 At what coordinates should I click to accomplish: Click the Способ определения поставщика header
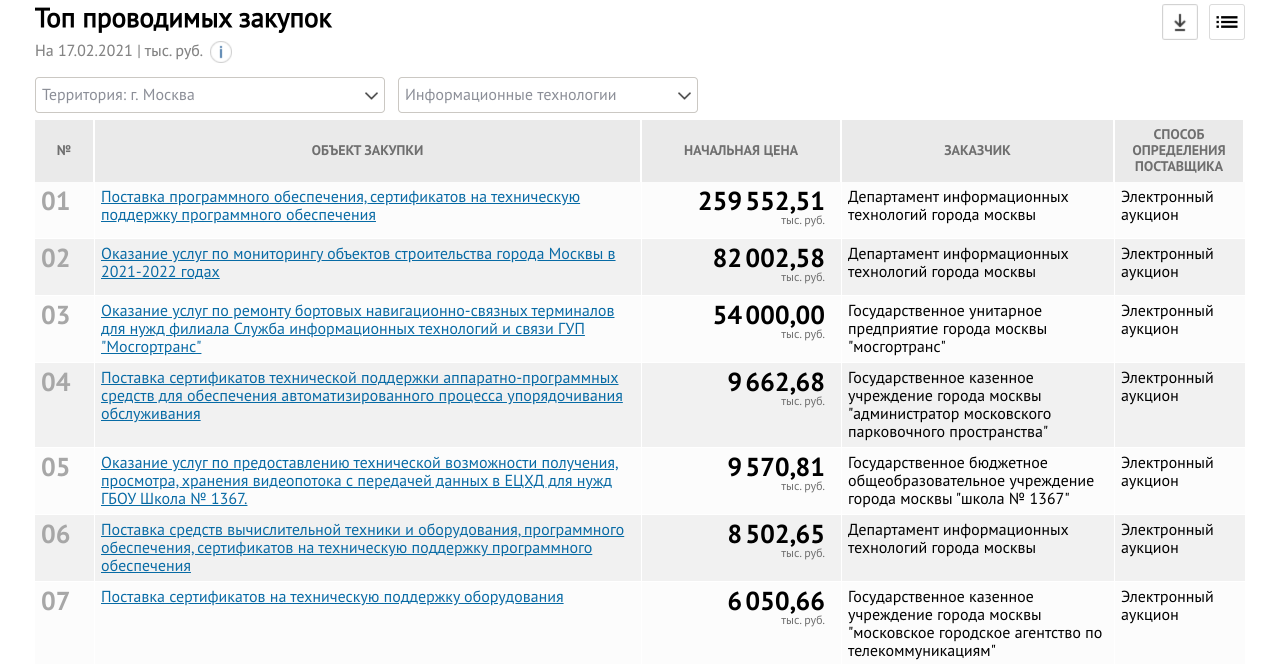pyautogui.click(x=1178, y=151)
